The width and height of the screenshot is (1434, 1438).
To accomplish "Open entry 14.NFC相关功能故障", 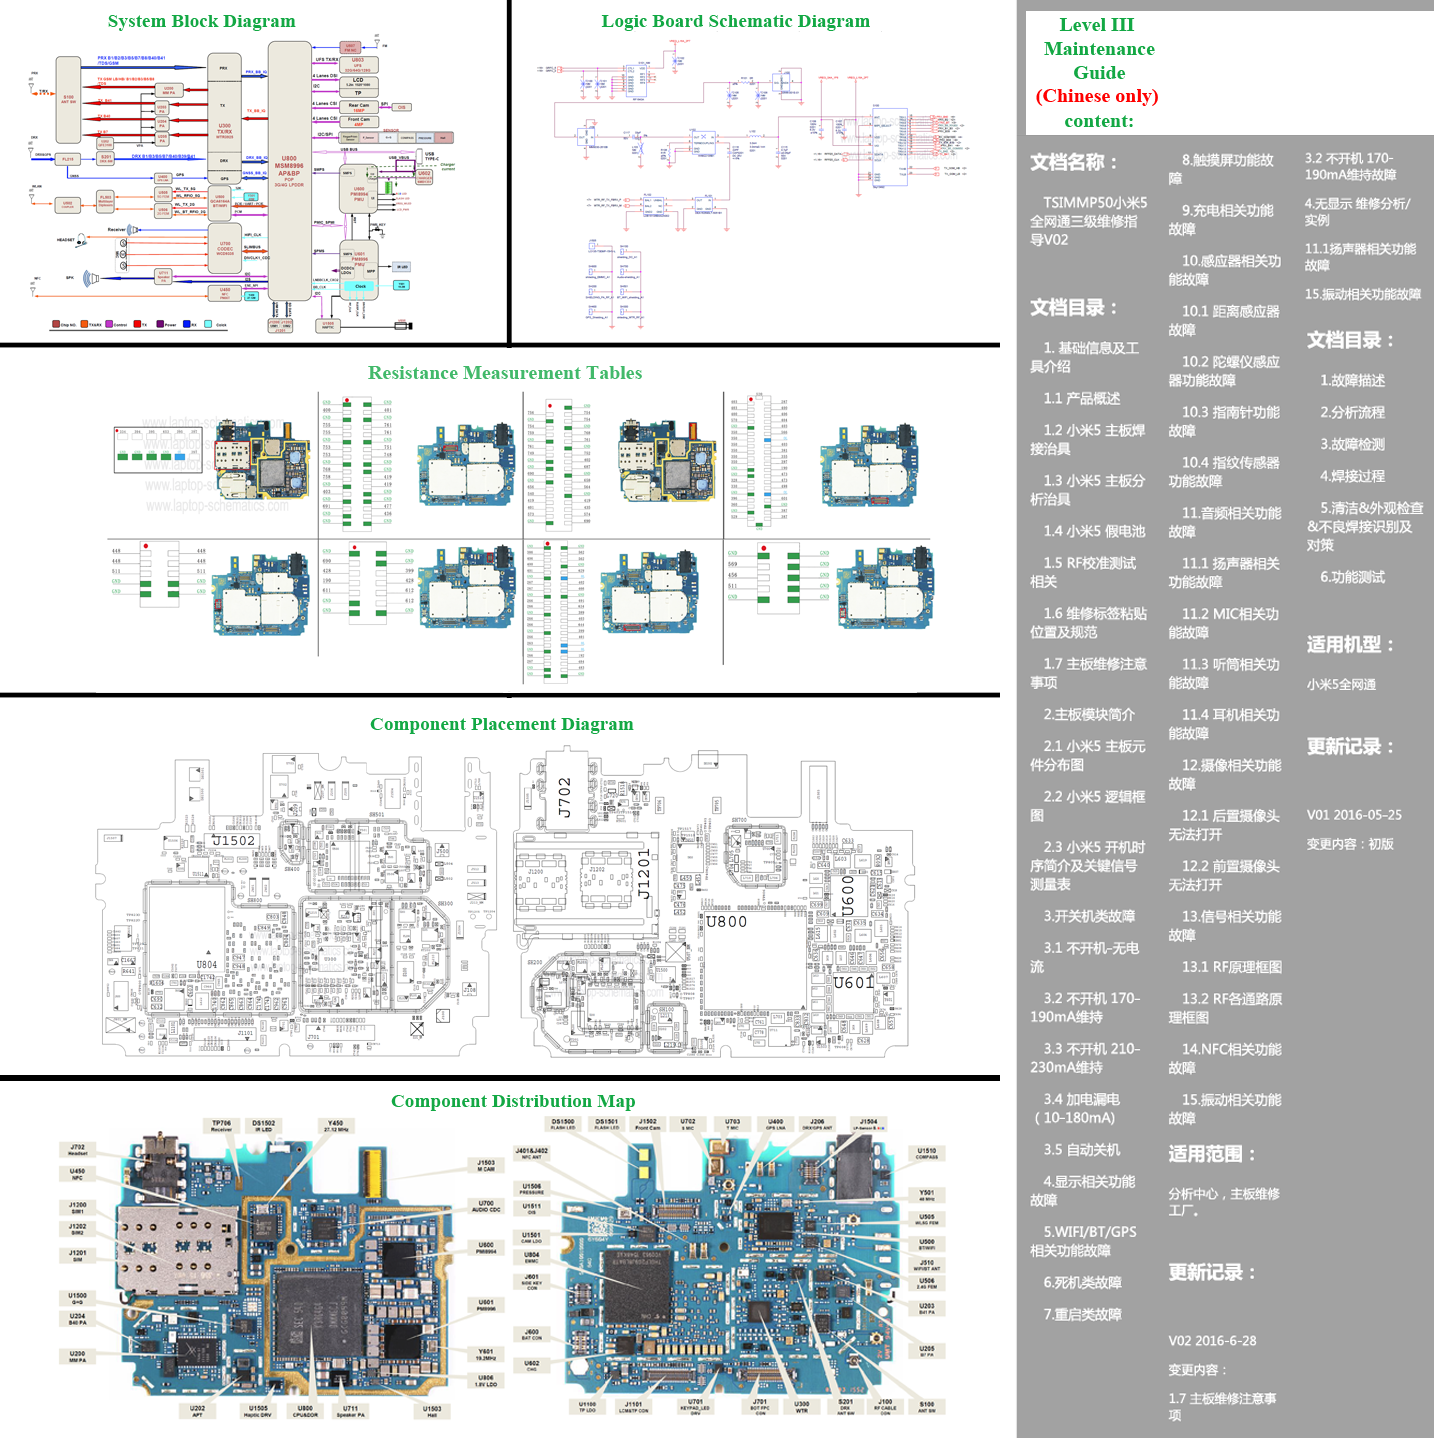I will pos(1225,1058).
